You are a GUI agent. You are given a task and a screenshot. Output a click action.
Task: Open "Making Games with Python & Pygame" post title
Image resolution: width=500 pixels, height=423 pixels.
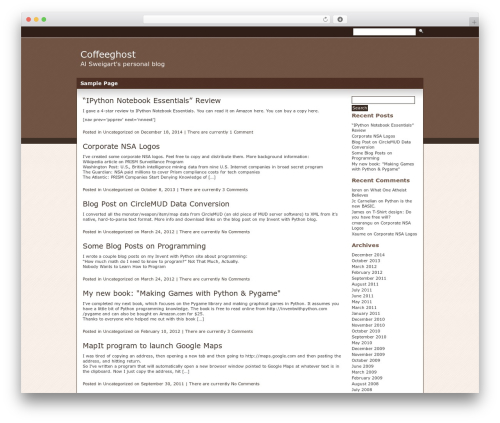181,293
